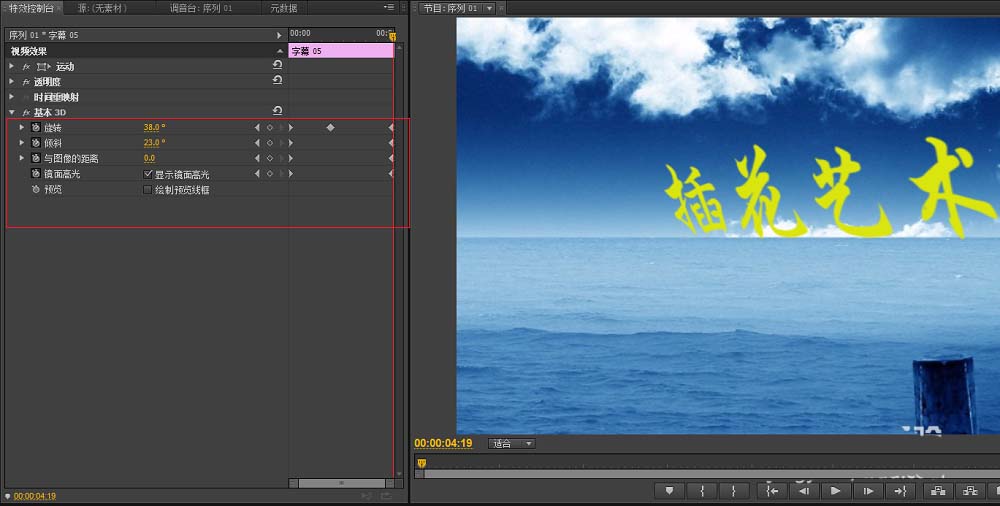Click program monitor timecode 00:00:04:19

(x=443, y=443)
